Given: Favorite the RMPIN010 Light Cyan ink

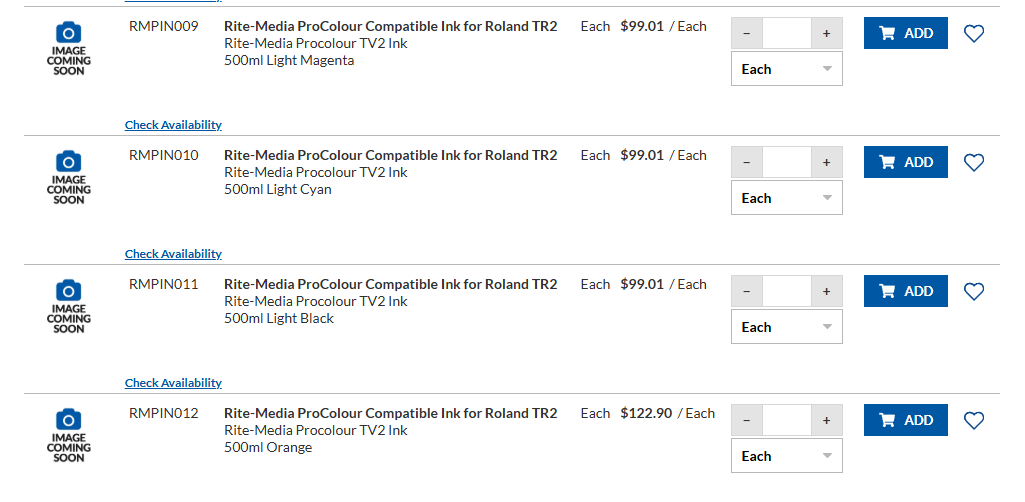Looking at the screenshot, I should [x=974, y=162].
